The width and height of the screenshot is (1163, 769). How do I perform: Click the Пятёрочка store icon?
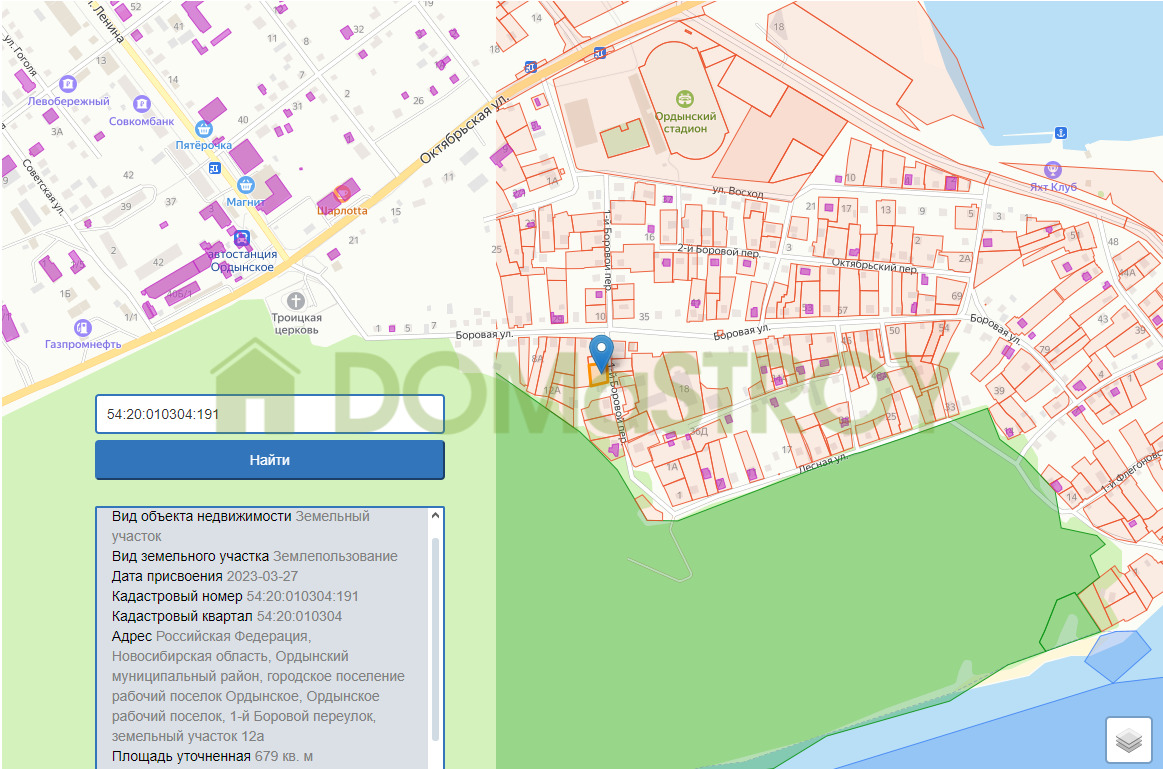click(x=203, y=129)
